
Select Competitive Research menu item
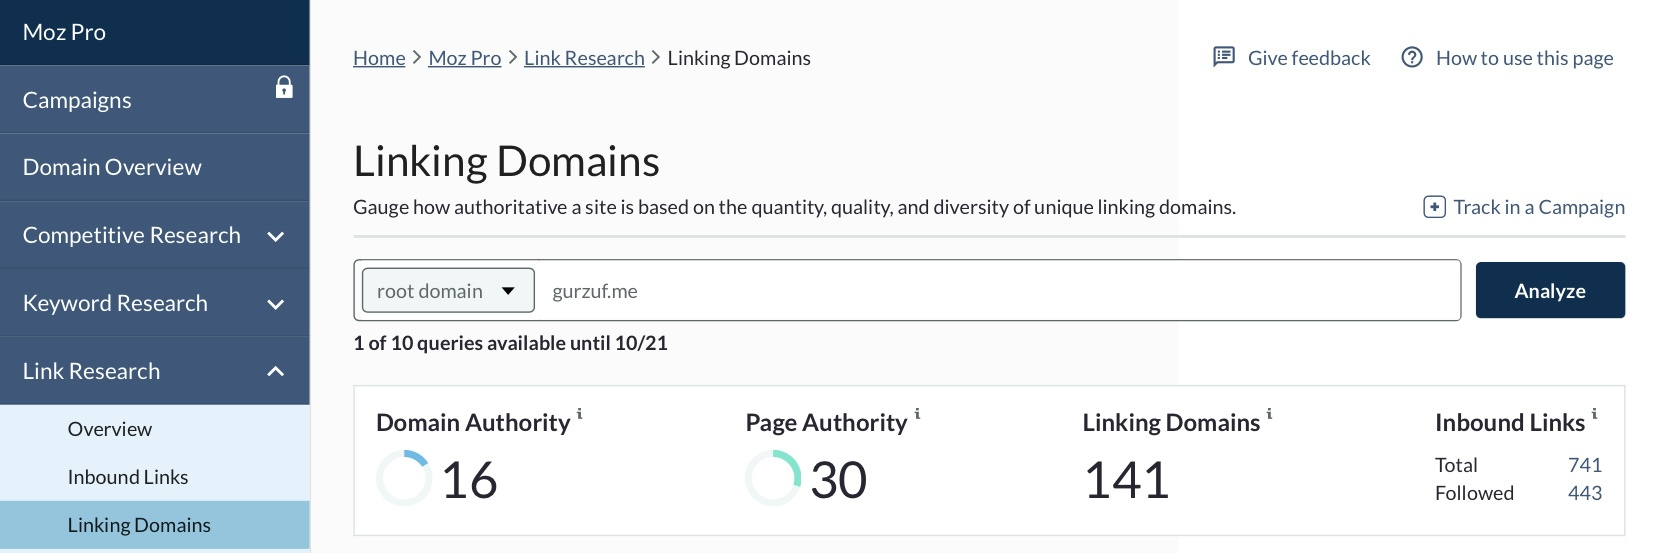pyautogui.click(x=155, y=235)
